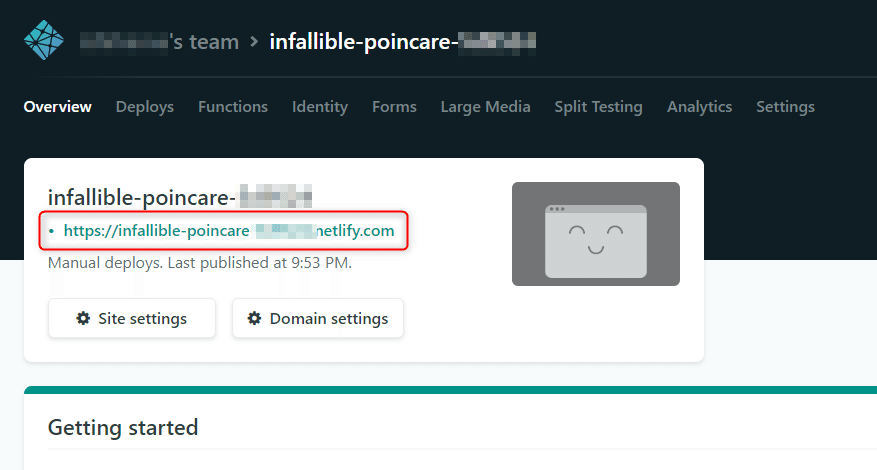Click the 'Manual deploys. Last published' text
This screenshot has height=470, width=877.
[200, 263]
